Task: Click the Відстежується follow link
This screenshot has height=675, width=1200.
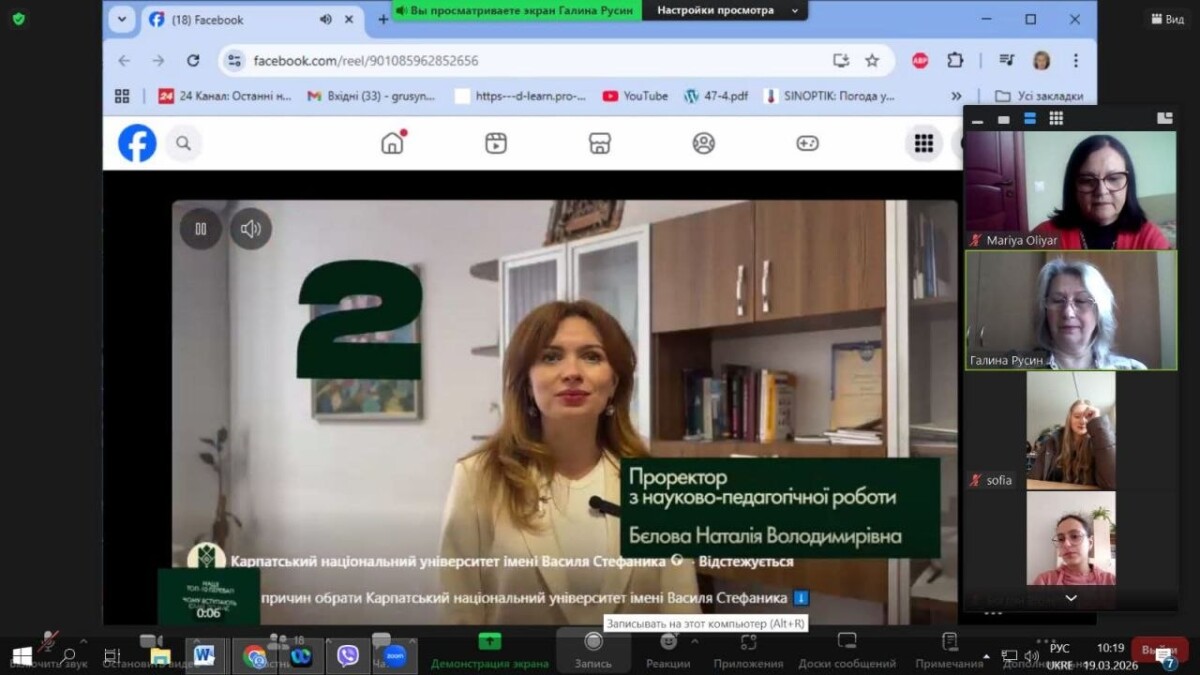Action: (745, 561)
